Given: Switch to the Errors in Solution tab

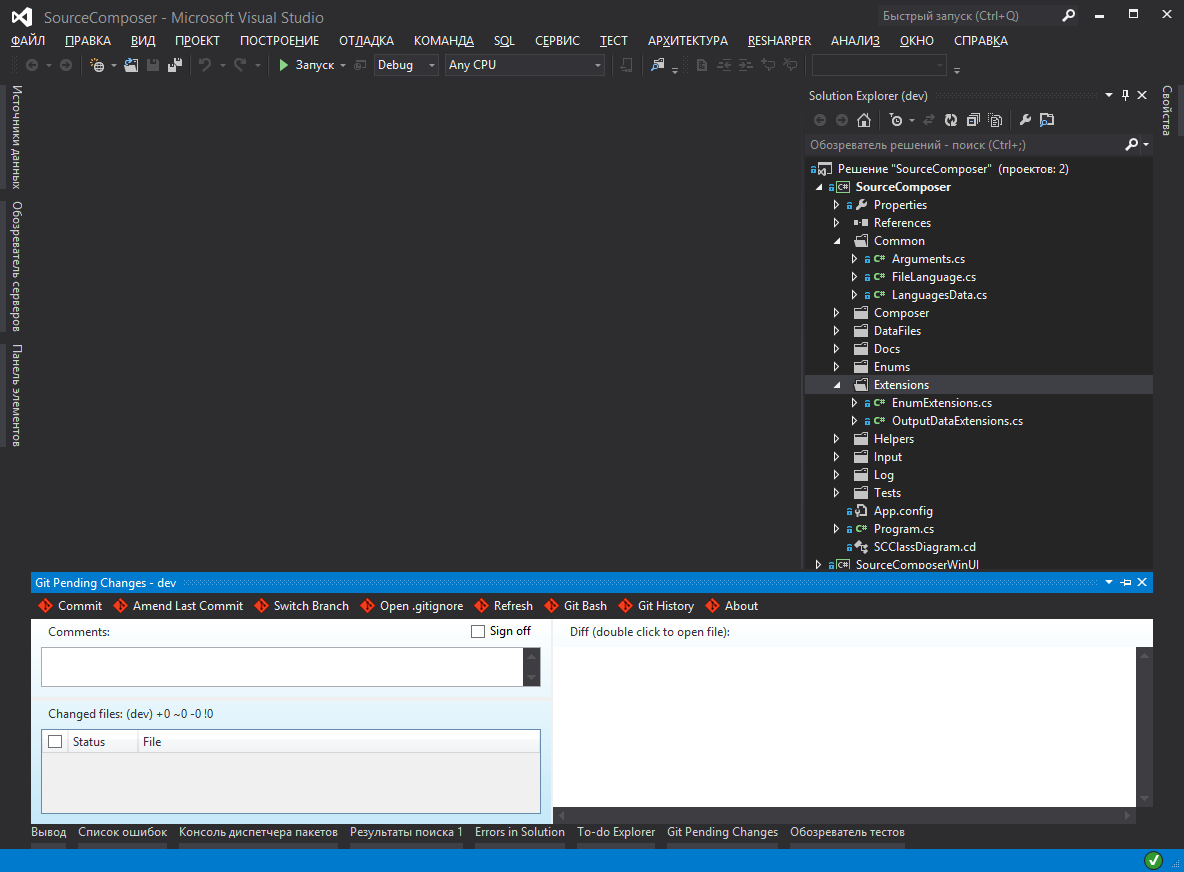Looking at the screenshot, I should click(519, 832).
